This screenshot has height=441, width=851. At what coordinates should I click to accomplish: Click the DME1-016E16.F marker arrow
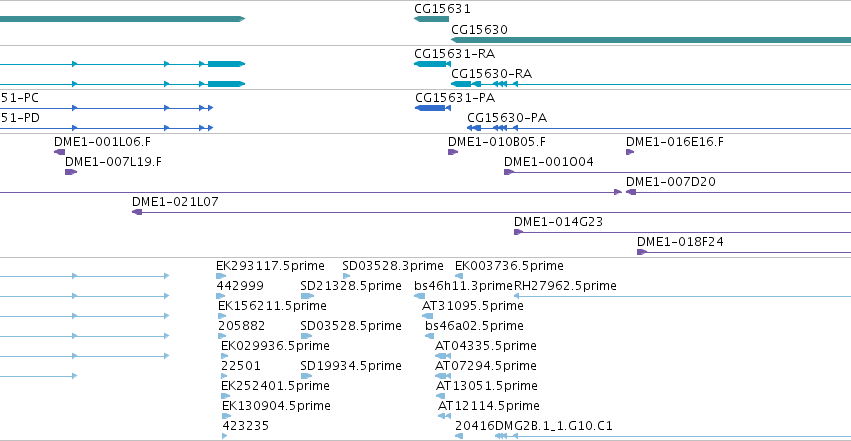(630, 152)
